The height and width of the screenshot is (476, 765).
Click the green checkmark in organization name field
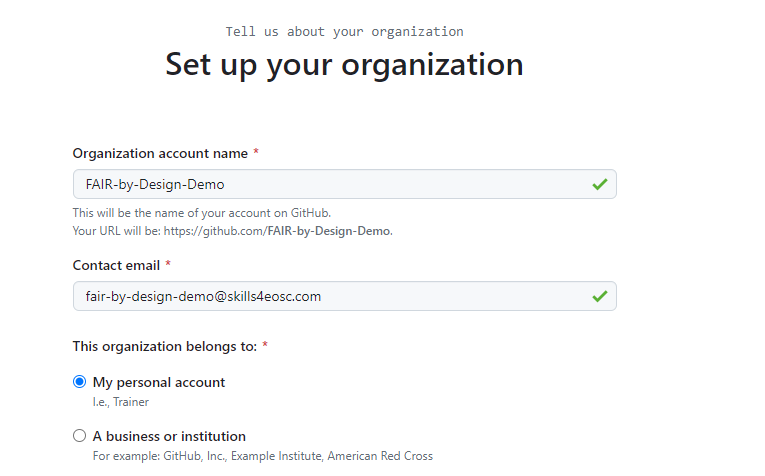pyautogui.click(x=599, y=184)
